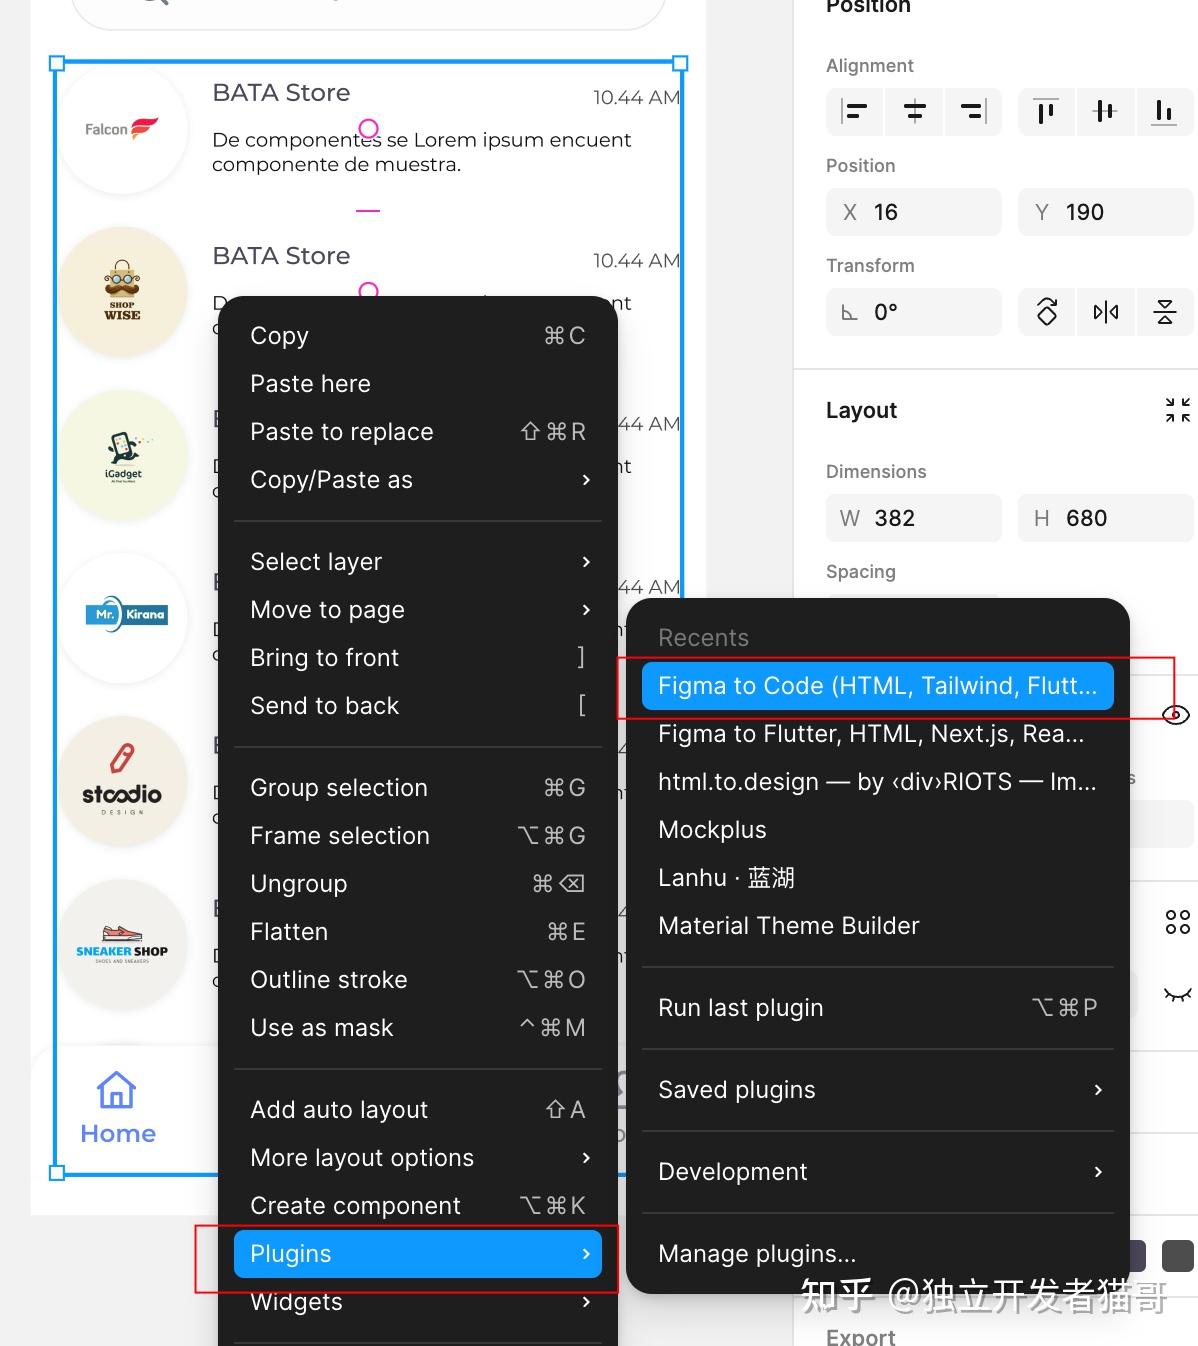Click the shrink arrows icon beside Layout
Screen dimensions: 1198x1346
[x=1177, y=410]
